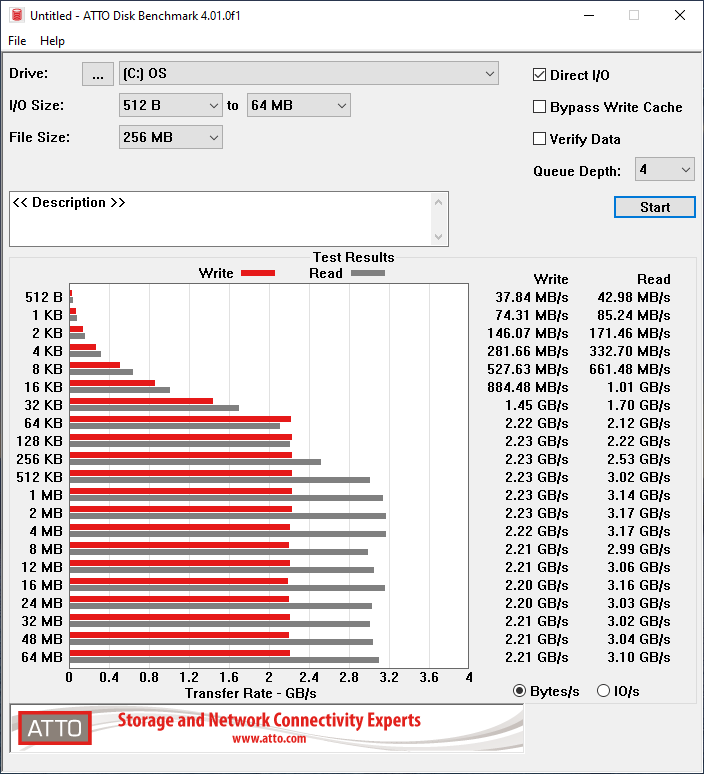This screenshot has width=704, height=774.
Task: Click the Storage and Network Connectivity Experts banner text
Action: click(x=269, y=720)
